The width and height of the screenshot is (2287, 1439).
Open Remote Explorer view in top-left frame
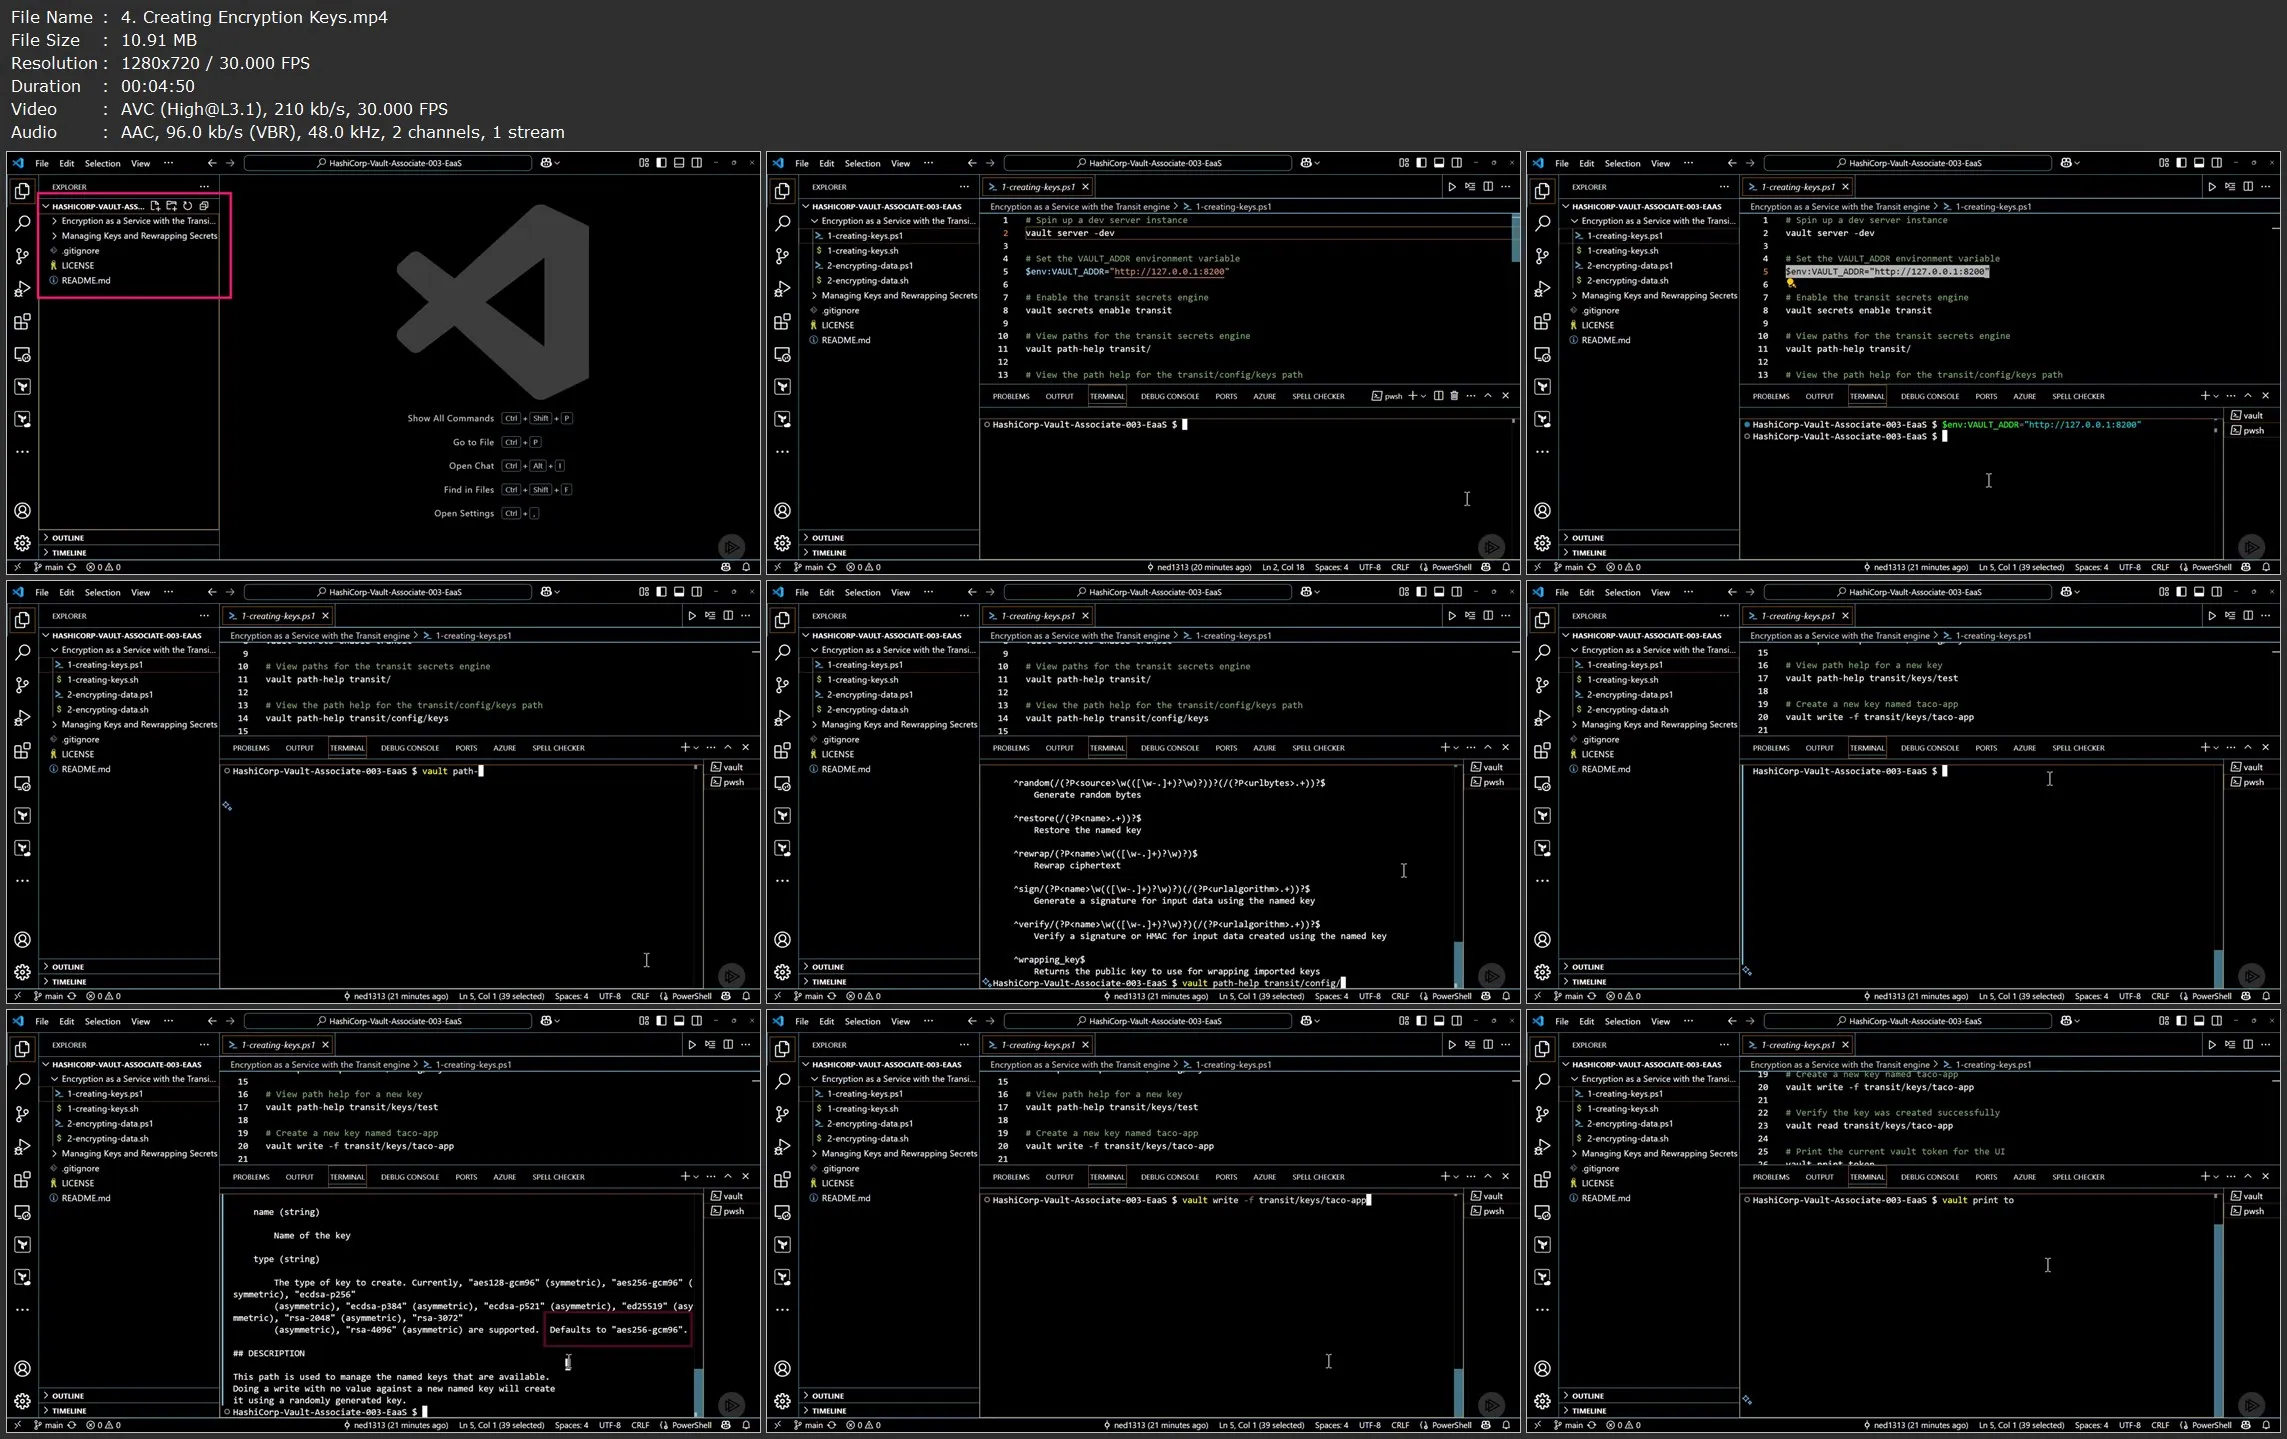click(22, 355)
